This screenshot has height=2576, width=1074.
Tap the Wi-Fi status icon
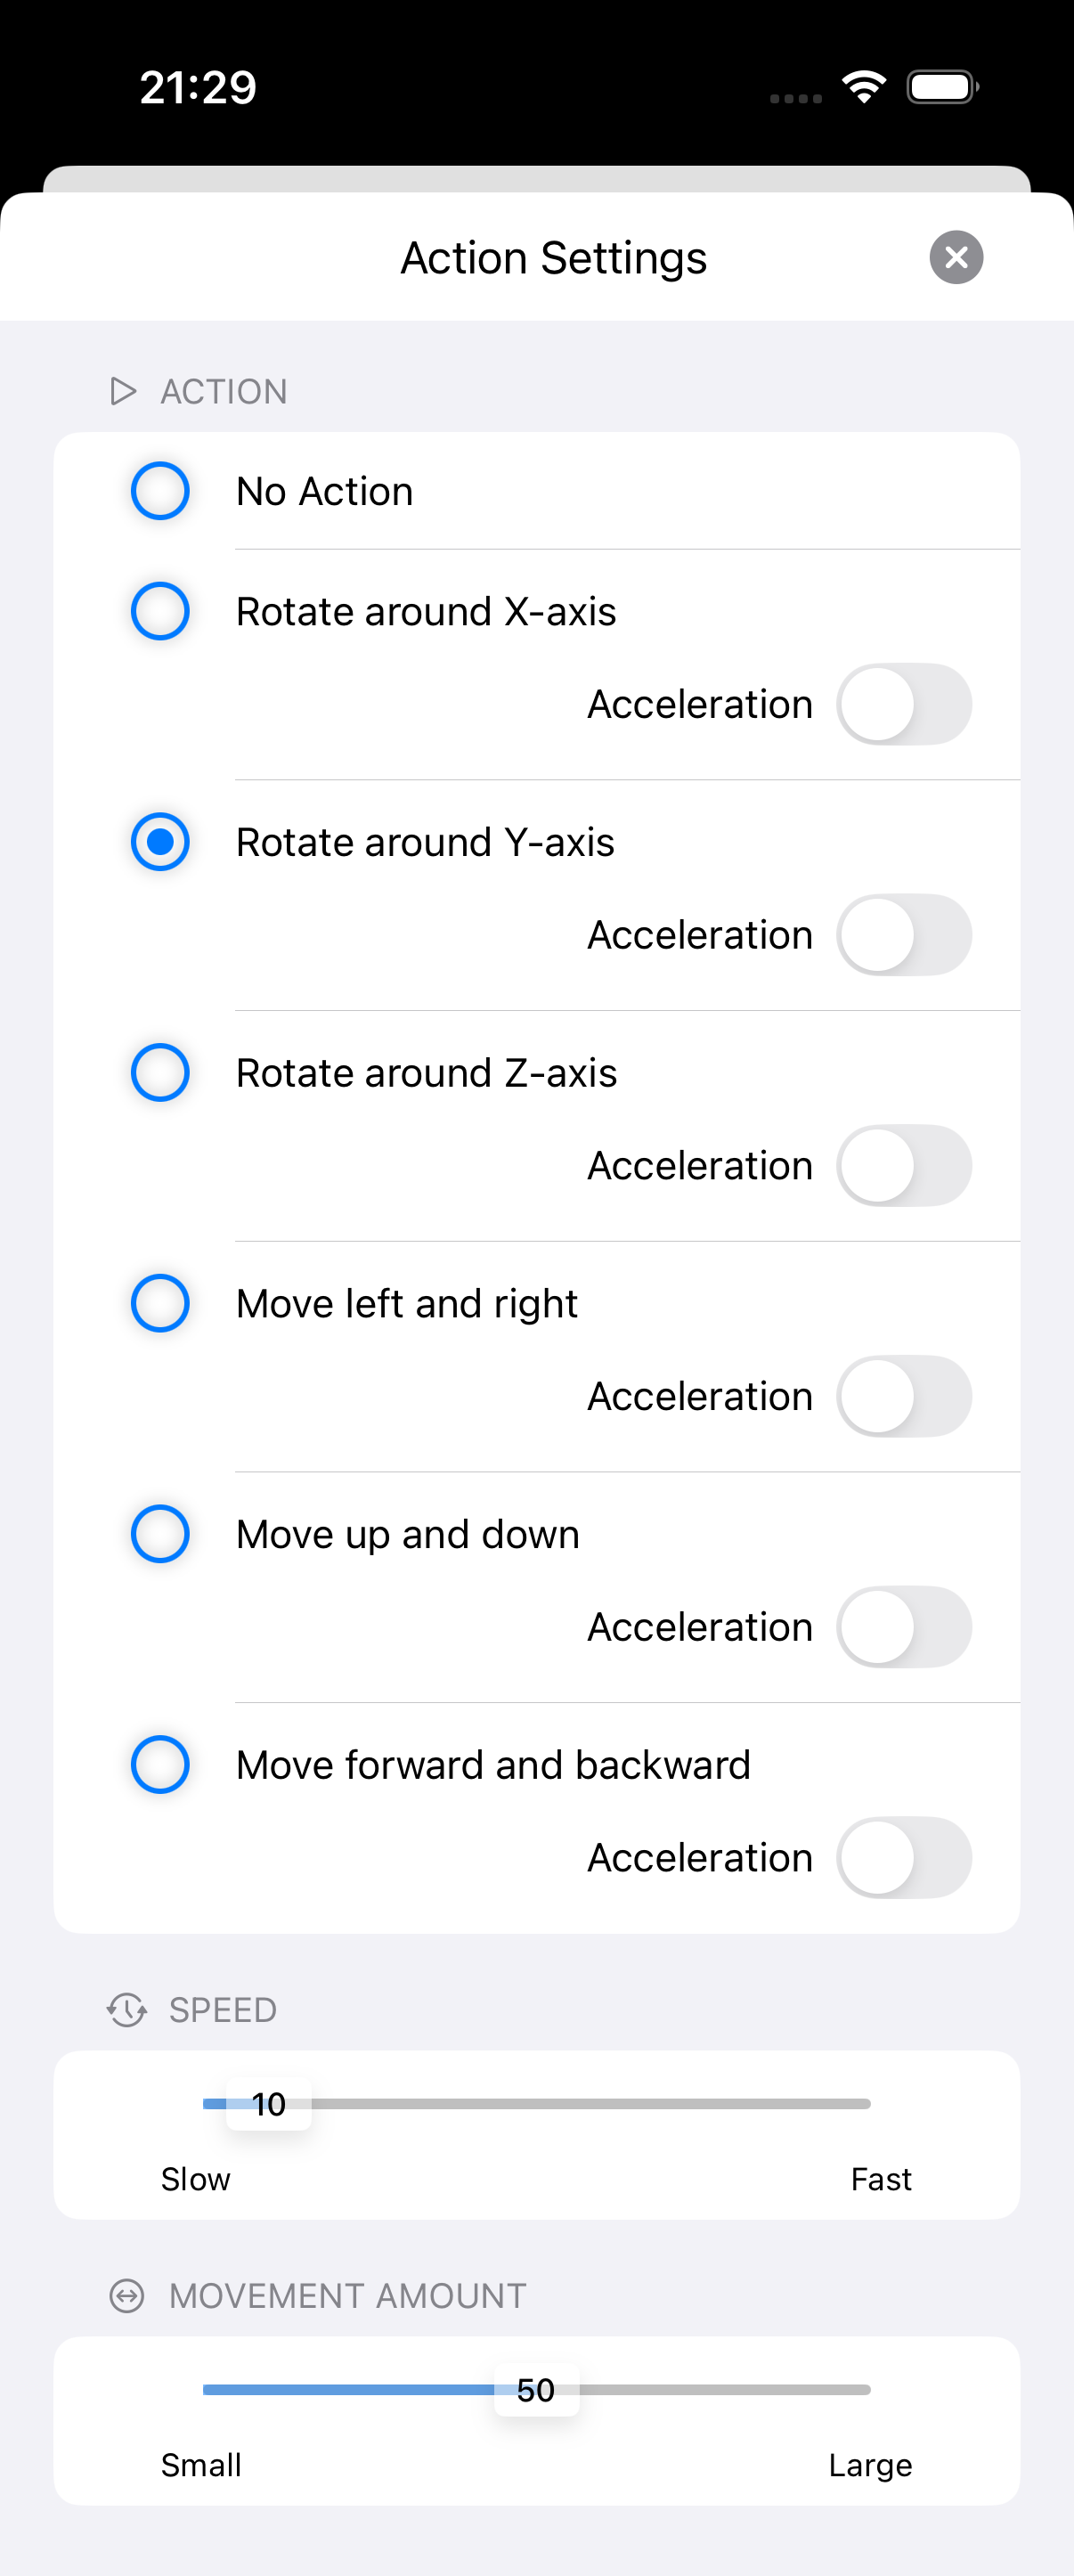tap(864, 87)
